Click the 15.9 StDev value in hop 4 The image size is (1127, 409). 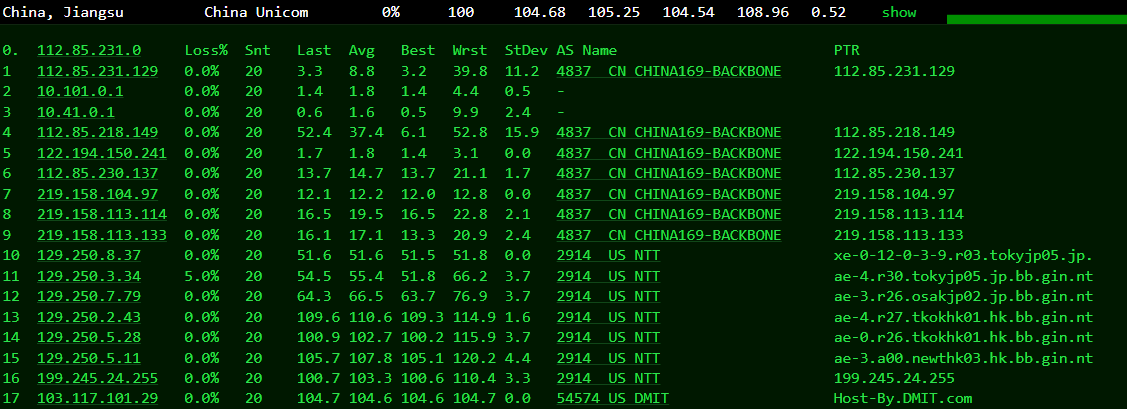point(522,132)
